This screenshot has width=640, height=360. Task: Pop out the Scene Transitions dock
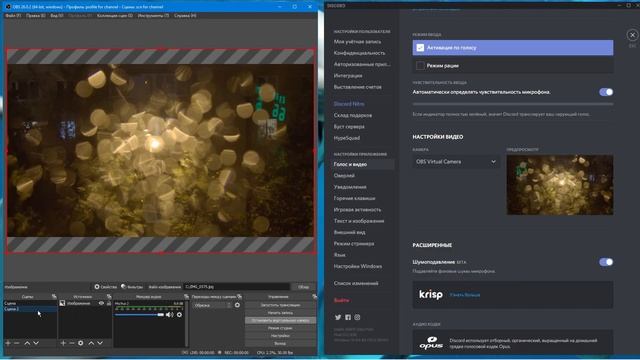[240, 296]
